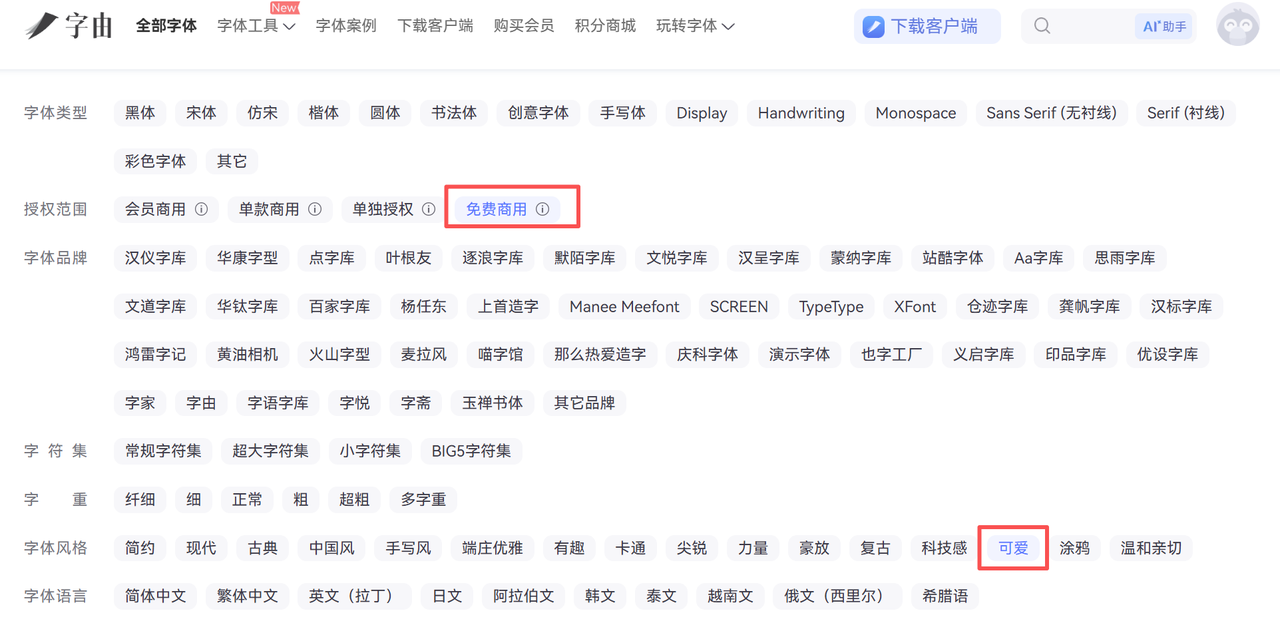Go to 全部字体 tab
The width and height of the screenshot is (1280, 629).
point(166,26)
